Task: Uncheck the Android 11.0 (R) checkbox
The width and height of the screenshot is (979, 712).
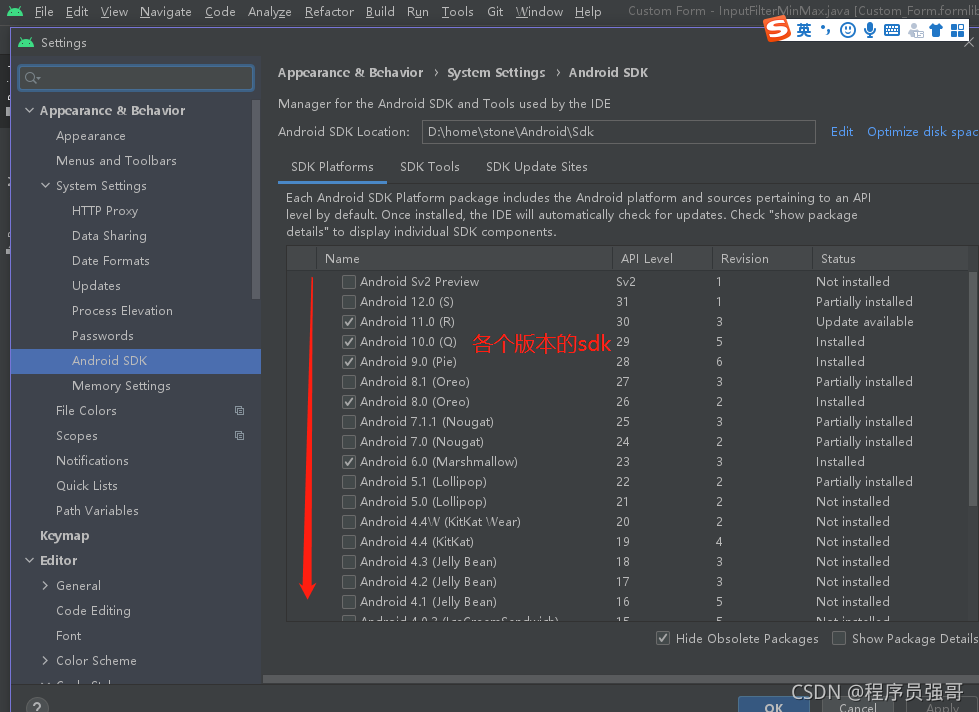Action: click(349, 322)
